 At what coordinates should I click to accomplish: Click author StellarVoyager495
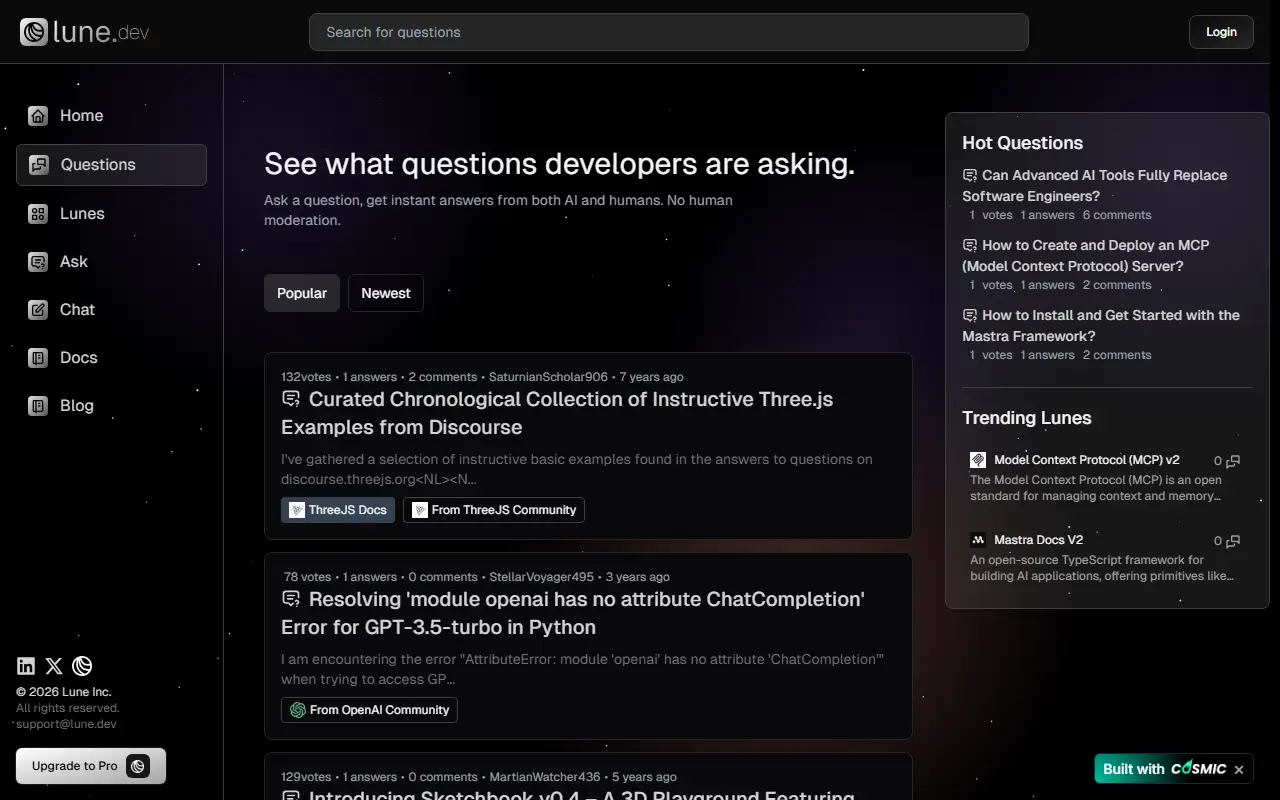click(x=541, y=577)
